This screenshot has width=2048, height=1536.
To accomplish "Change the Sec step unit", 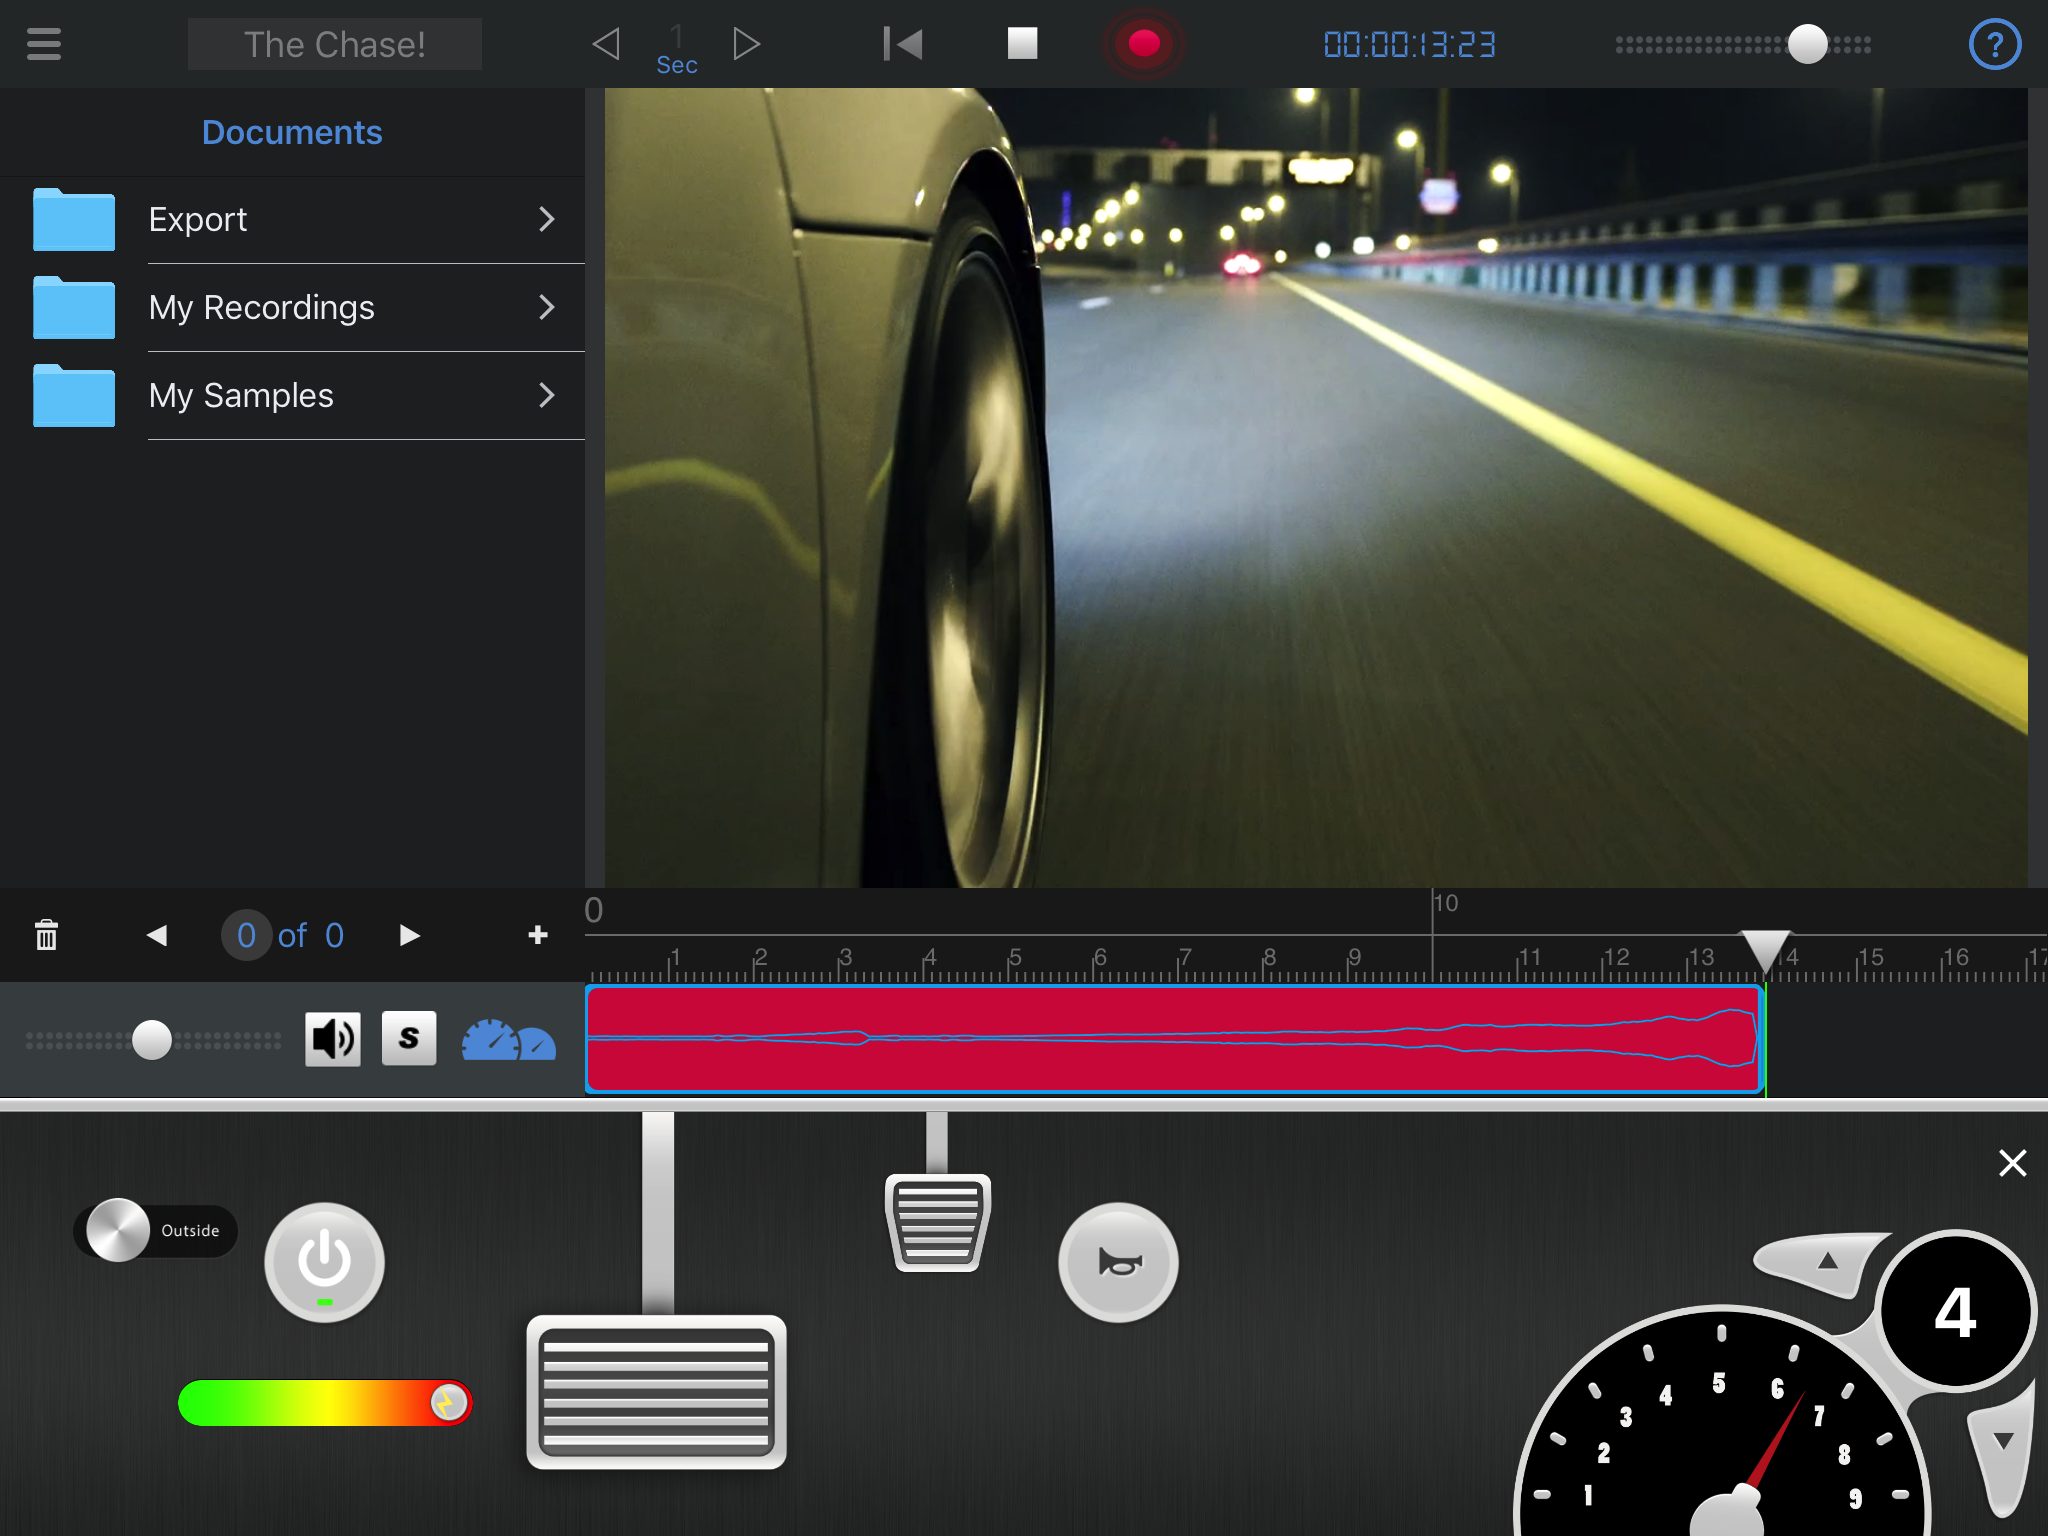I will [x=677, y=52].
